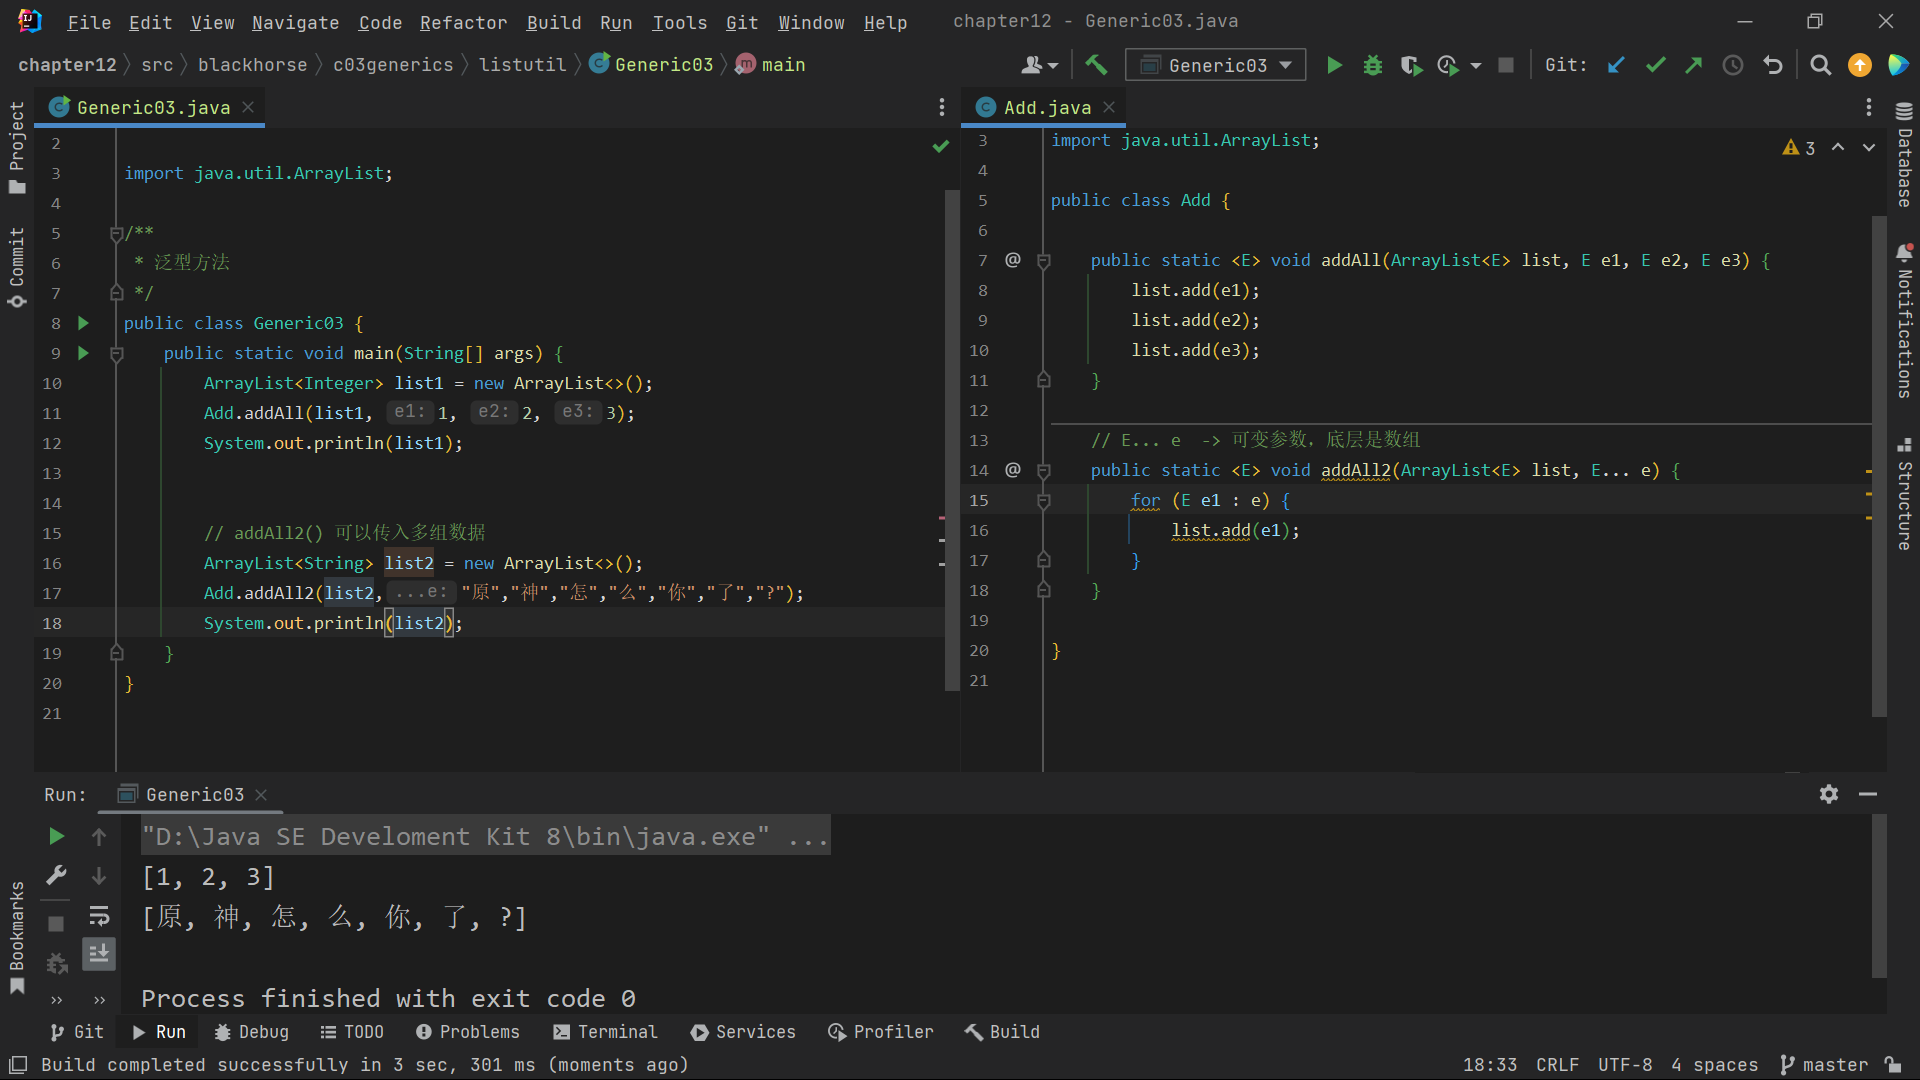Open the Problems tool window button
This screenshot has height=1080, width=1920.
pos(467,1032)
